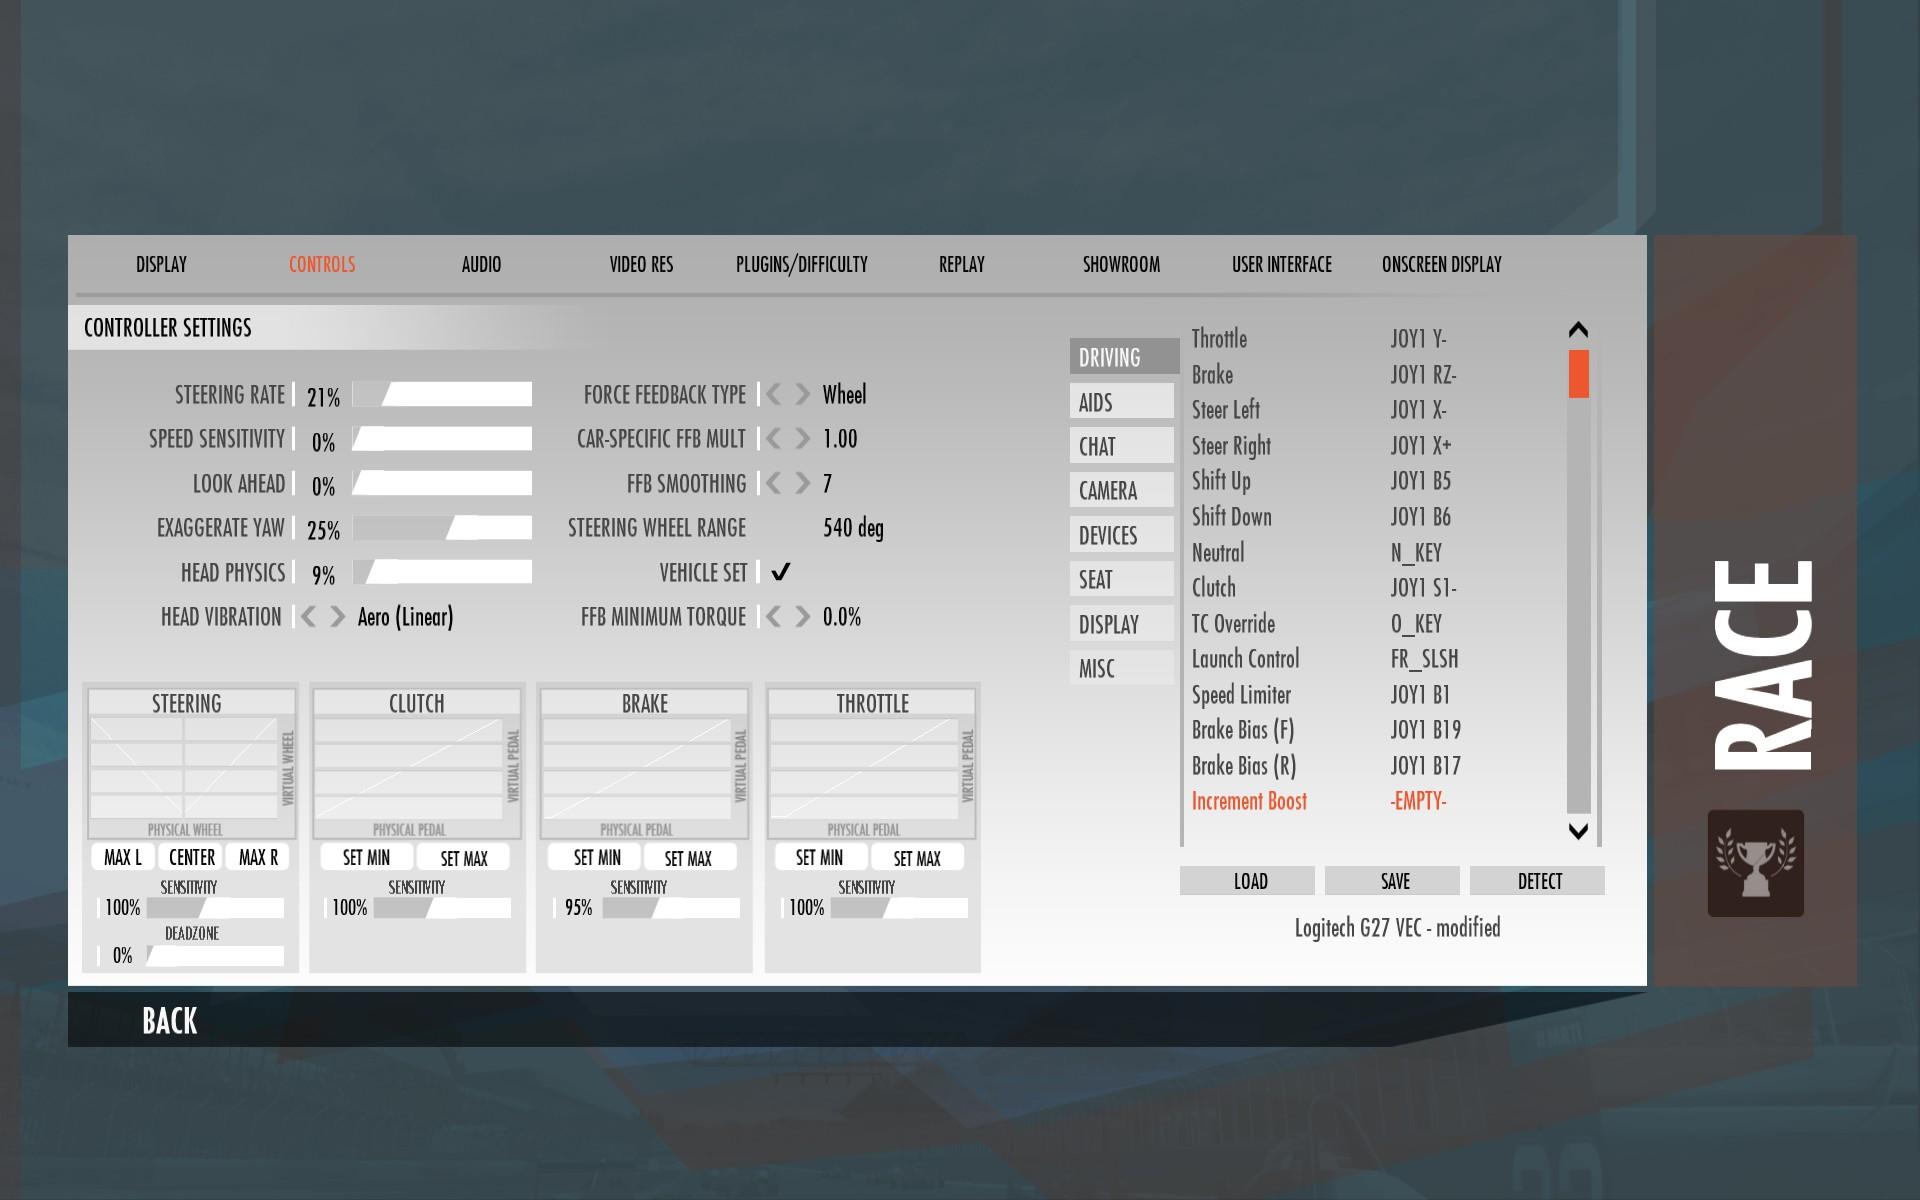Select previous Head Vibration option
This screenshot has width=1920, height=1200.
tap(309, 617)
